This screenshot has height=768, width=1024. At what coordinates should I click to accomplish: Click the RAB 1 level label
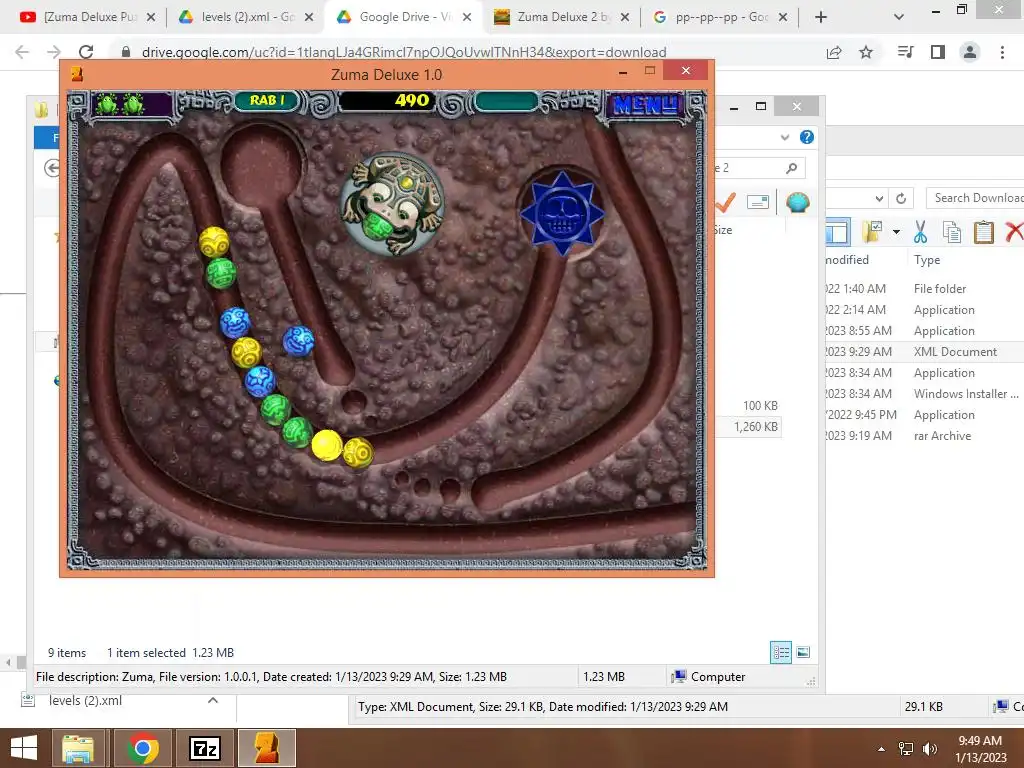pos(267,101)
